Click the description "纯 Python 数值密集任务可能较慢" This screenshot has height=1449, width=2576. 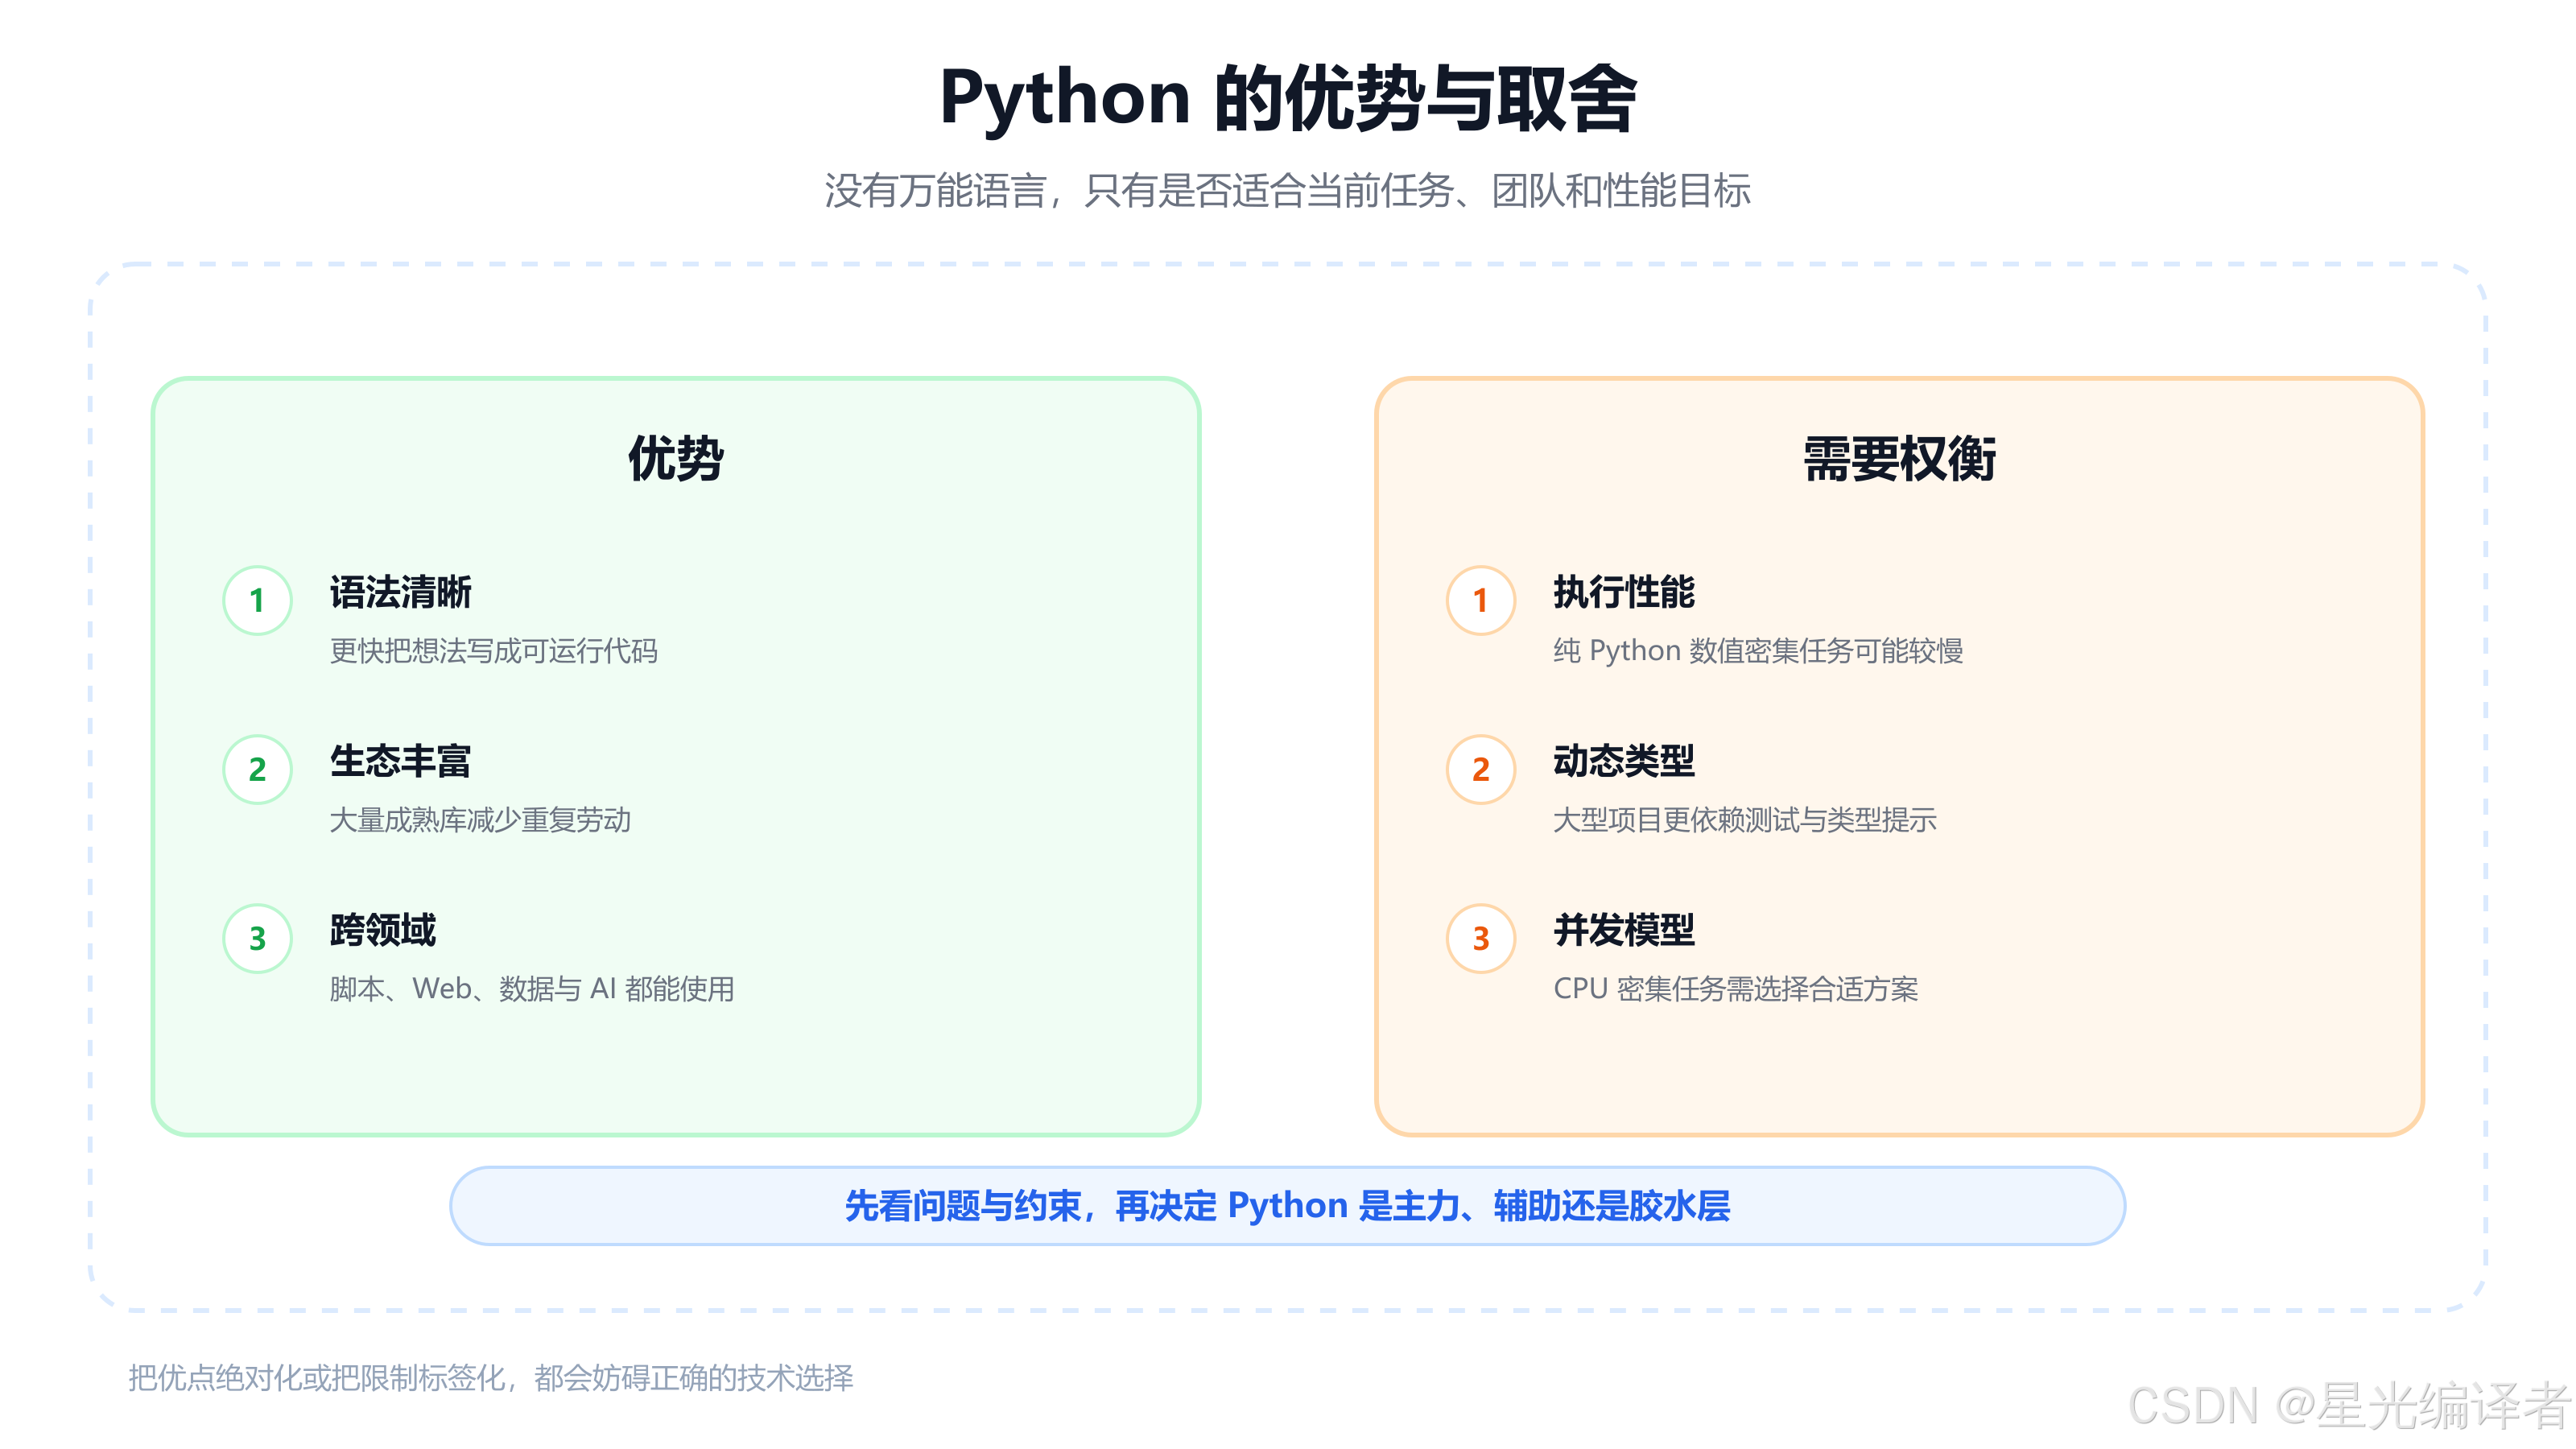tap(1758, 651)
